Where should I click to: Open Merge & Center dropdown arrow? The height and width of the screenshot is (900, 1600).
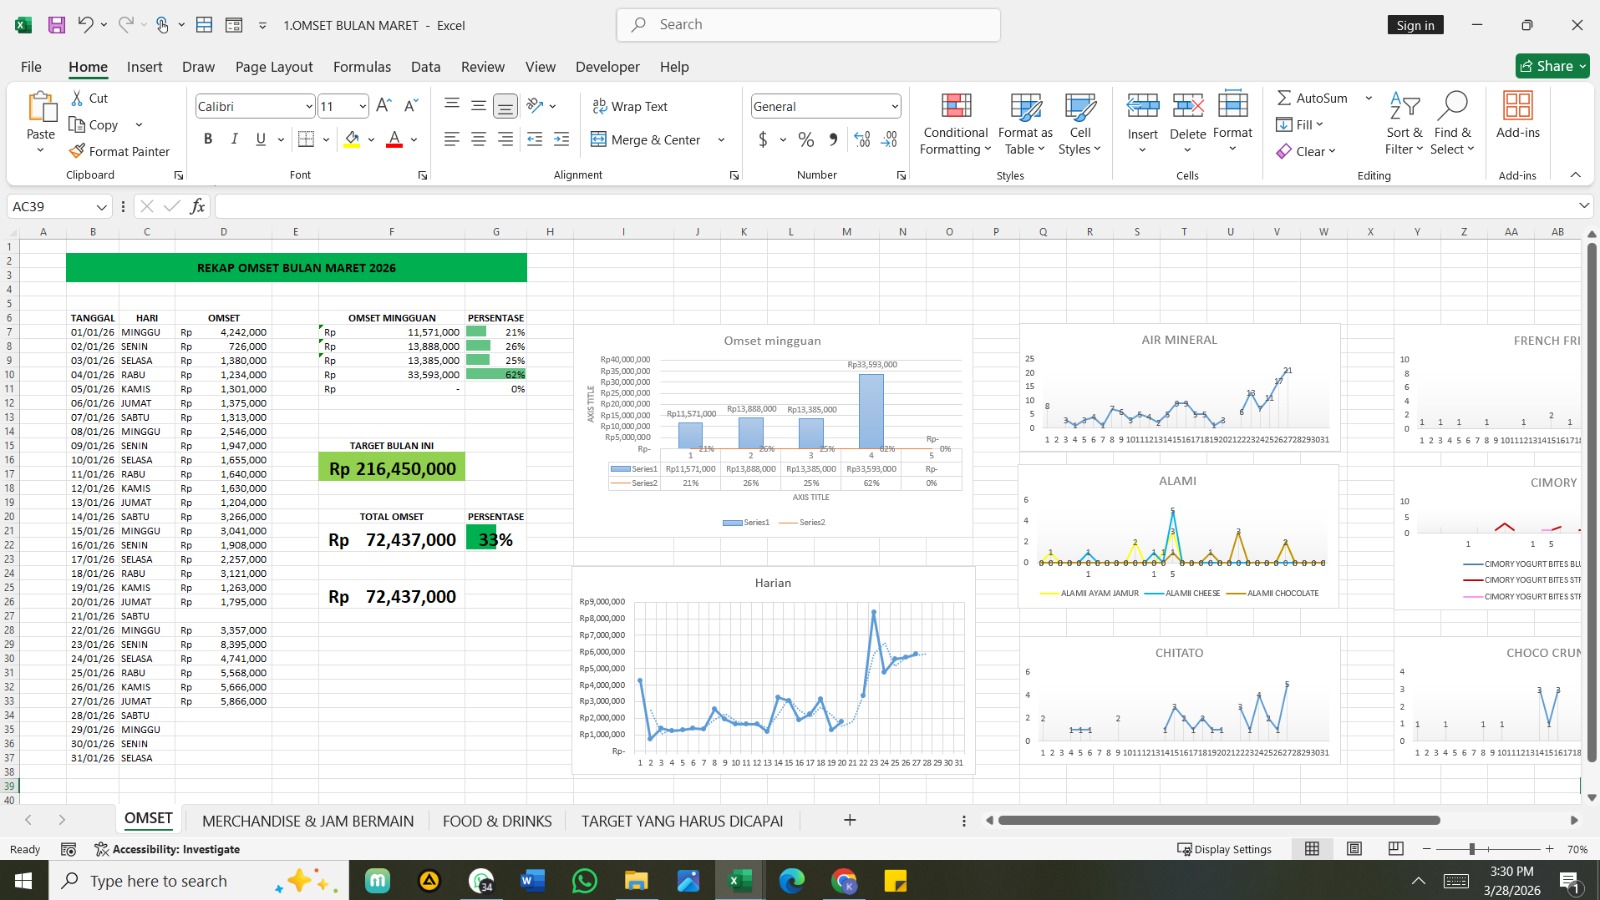[x=721, y=140]
